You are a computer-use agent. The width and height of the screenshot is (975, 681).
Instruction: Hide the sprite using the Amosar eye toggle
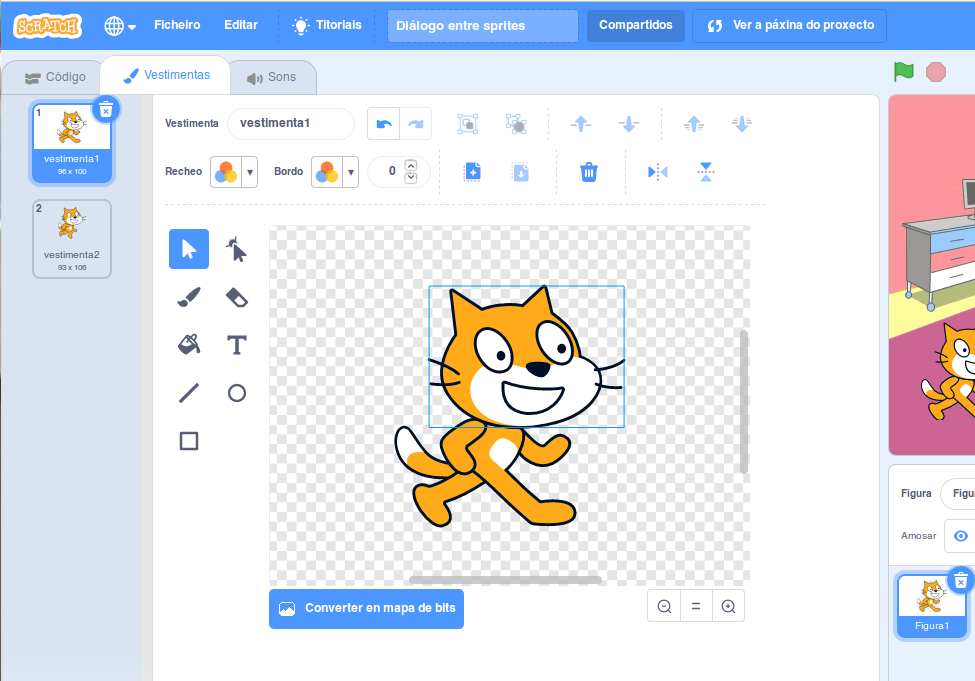[960, 535]
